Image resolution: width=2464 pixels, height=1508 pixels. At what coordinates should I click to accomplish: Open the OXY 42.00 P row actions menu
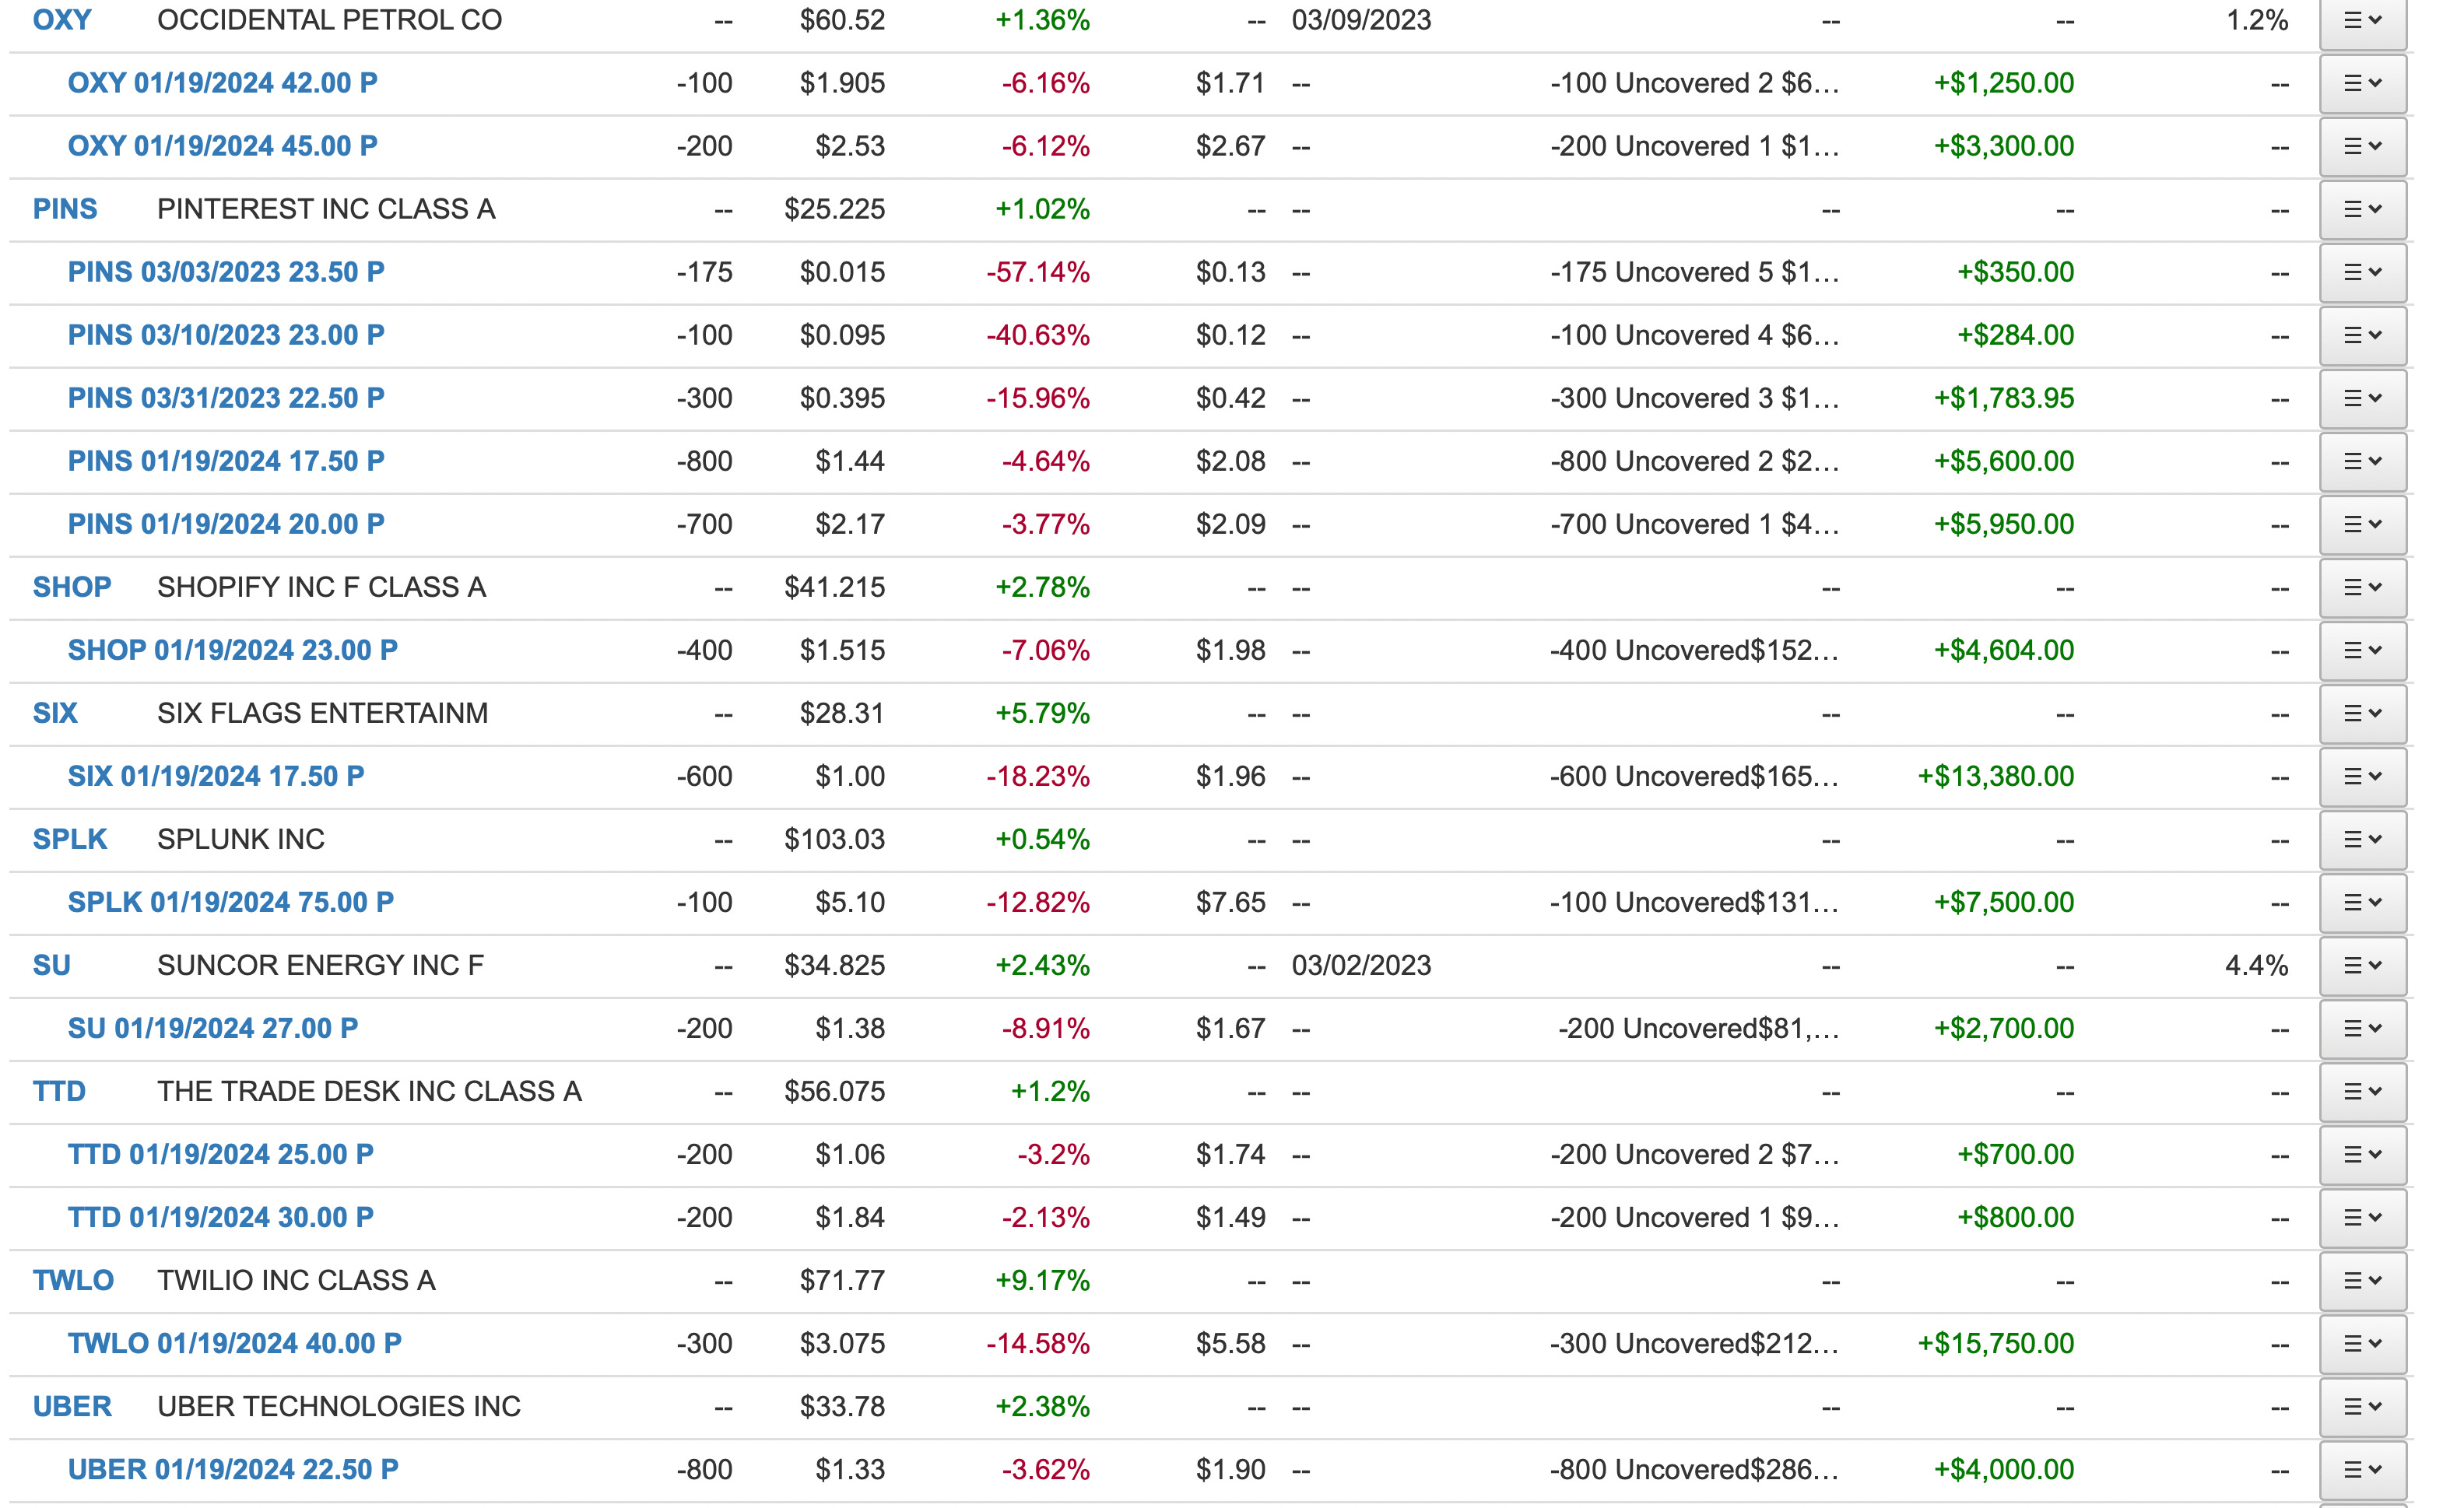(x=2362, y=84)
